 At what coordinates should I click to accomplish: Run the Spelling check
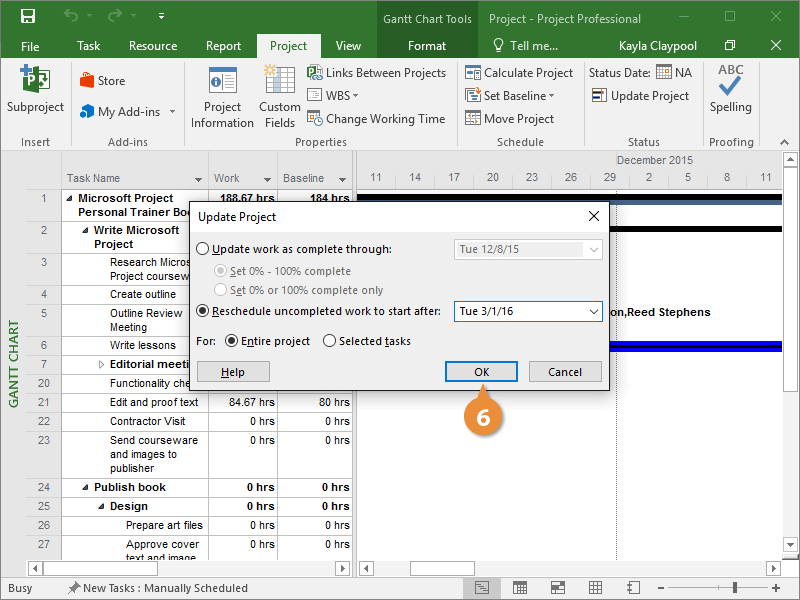(x=730, y=91)
